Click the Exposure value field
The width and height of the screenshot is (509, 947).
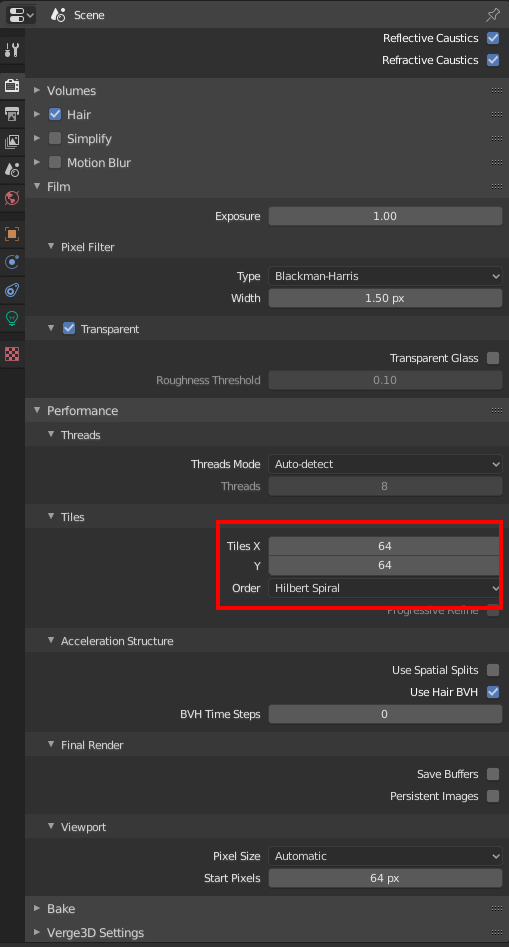[x=385, y=216]
